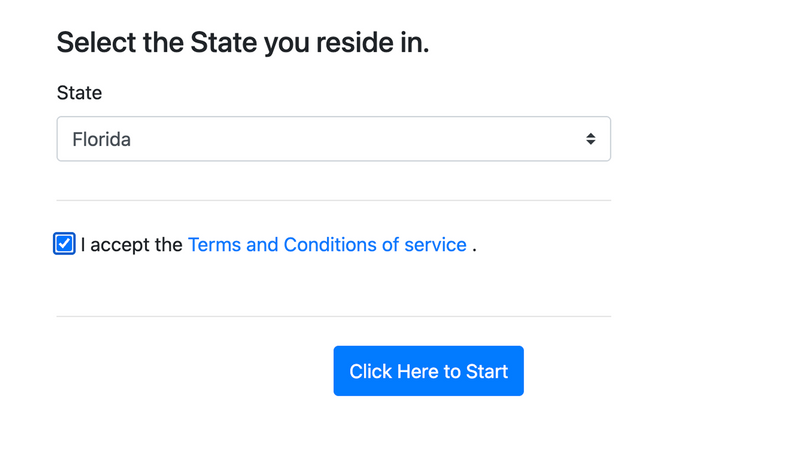
Task: Click the word 'State' above the dropdown
Action: pos(79,93)
